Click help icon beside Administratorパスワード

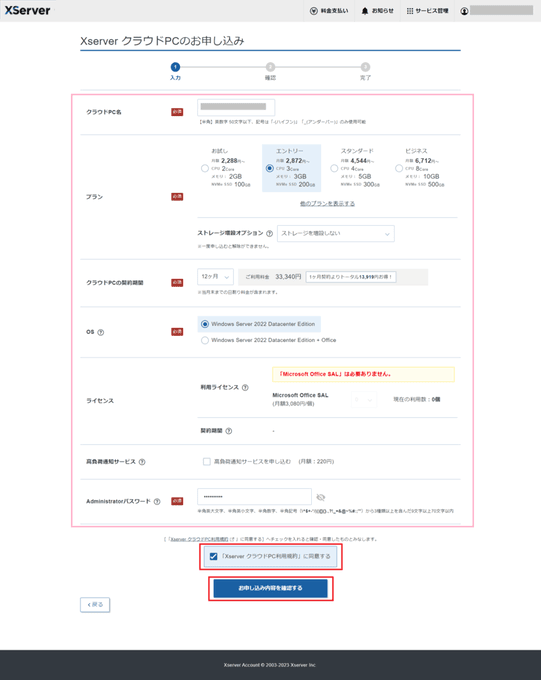[157, 501]
